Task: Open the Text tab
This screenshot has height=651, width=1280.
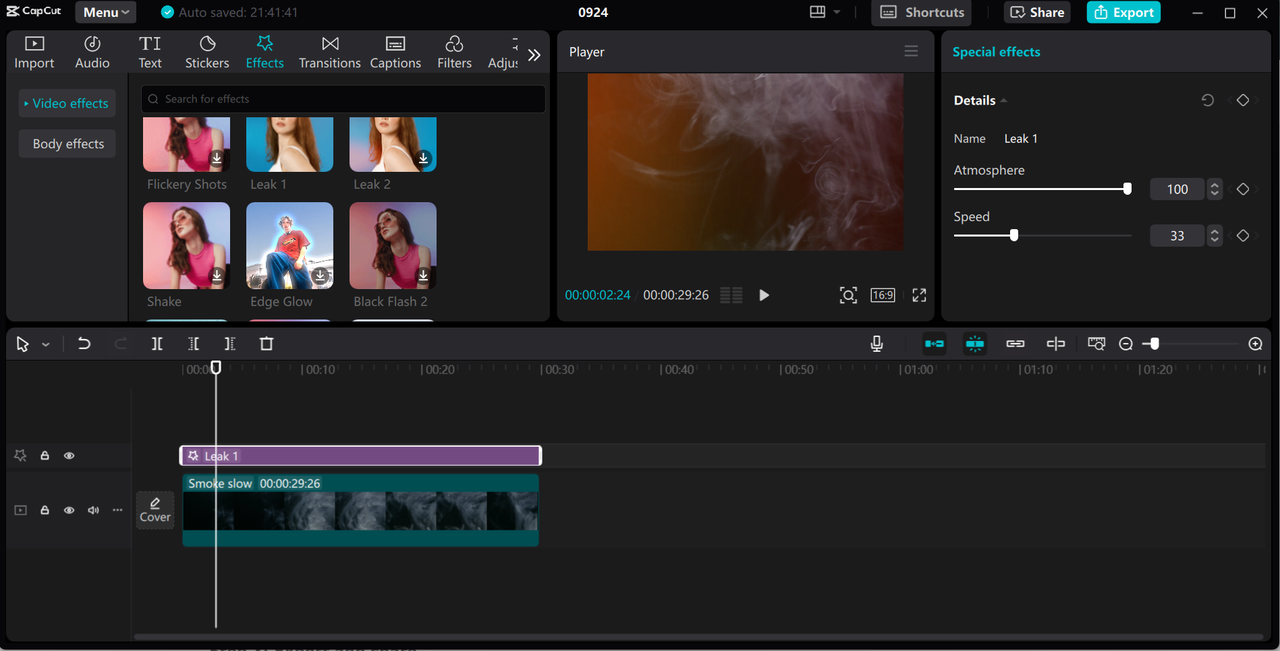Action: [150, 52]
